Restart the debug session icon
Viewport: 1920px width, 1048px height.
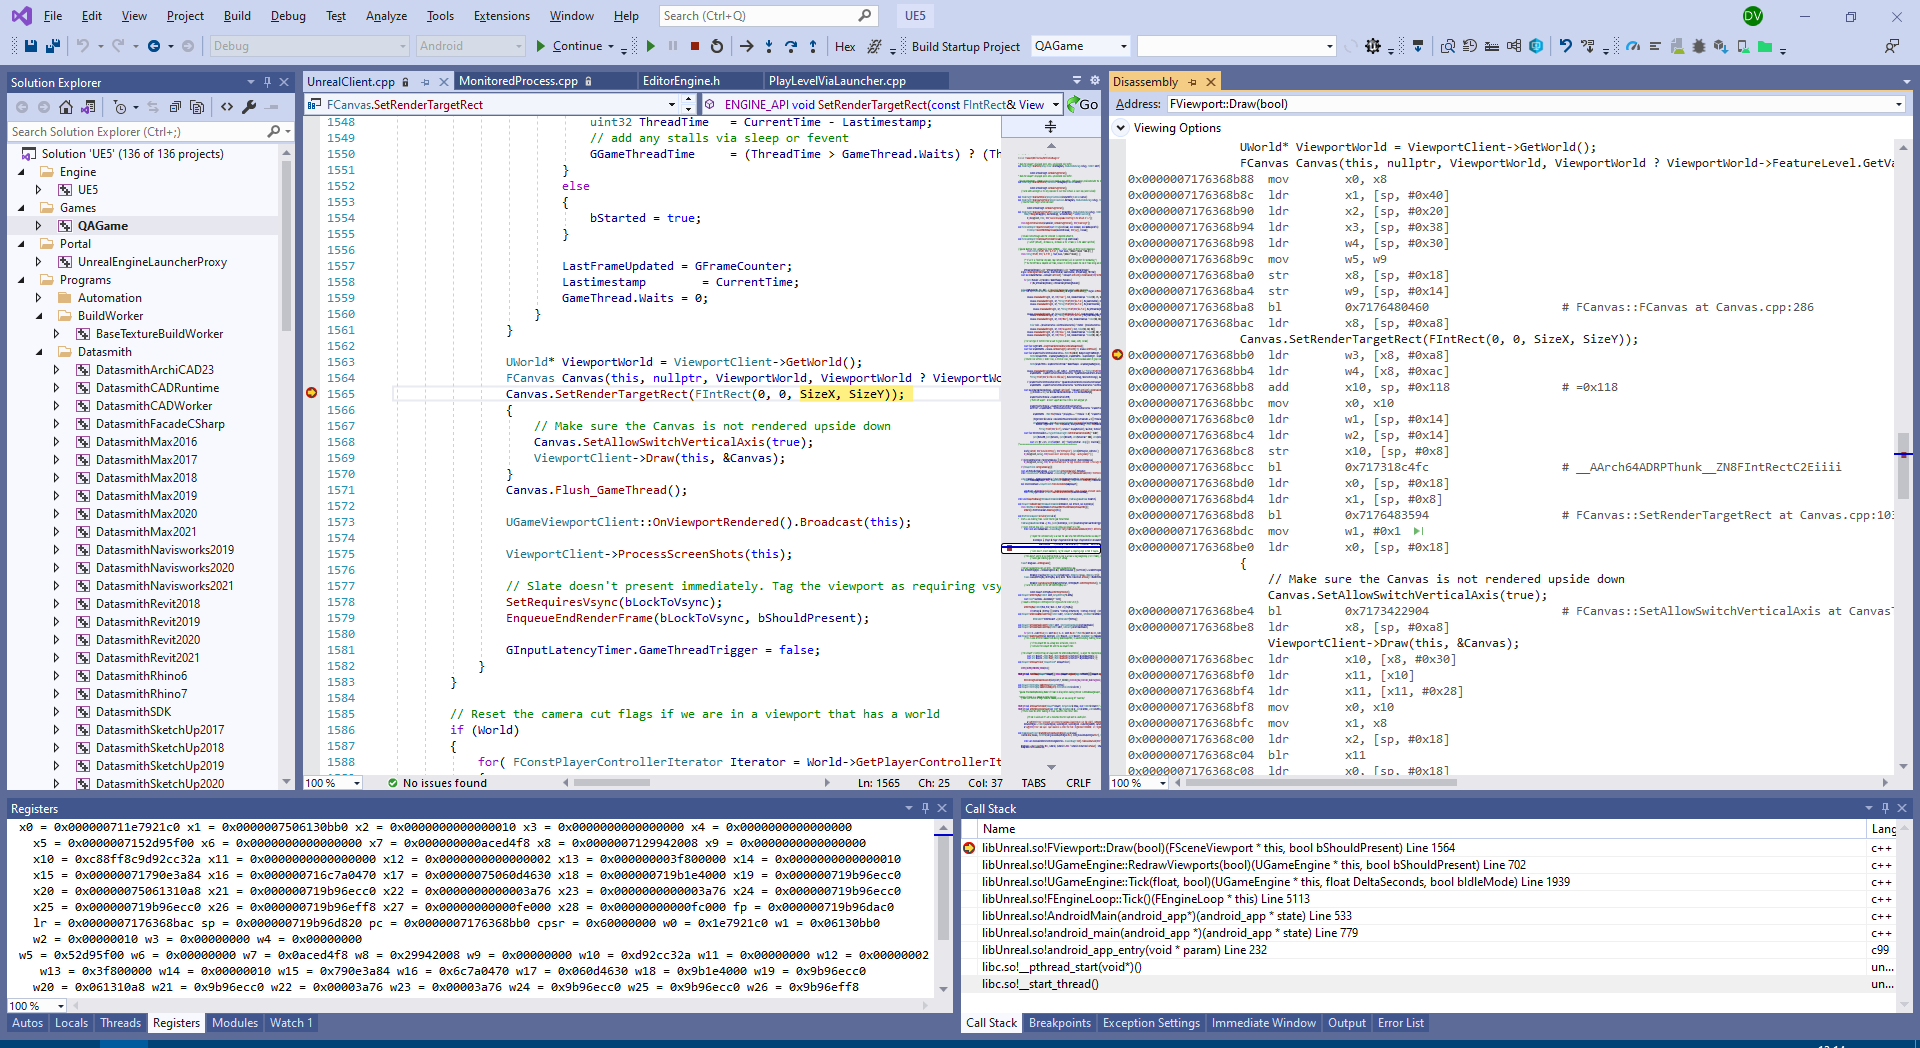point(716,46)
